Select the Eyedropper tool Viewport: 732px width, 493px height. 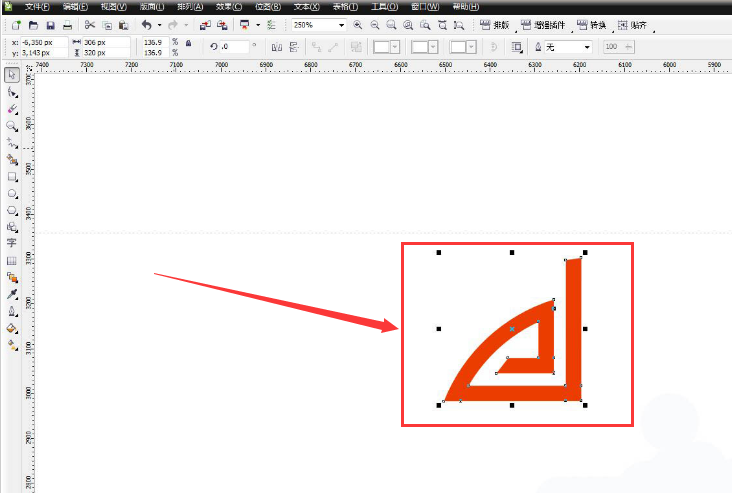12,294
